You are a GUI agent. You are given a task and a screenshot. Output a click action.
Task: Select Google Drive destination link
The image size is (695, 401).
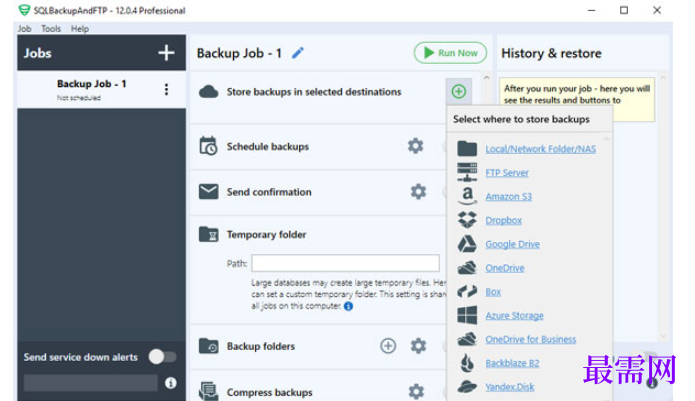tap(512, 244)
